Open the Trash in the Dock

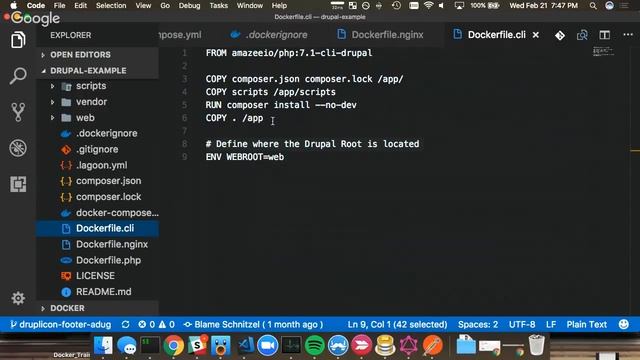(536, 345)
